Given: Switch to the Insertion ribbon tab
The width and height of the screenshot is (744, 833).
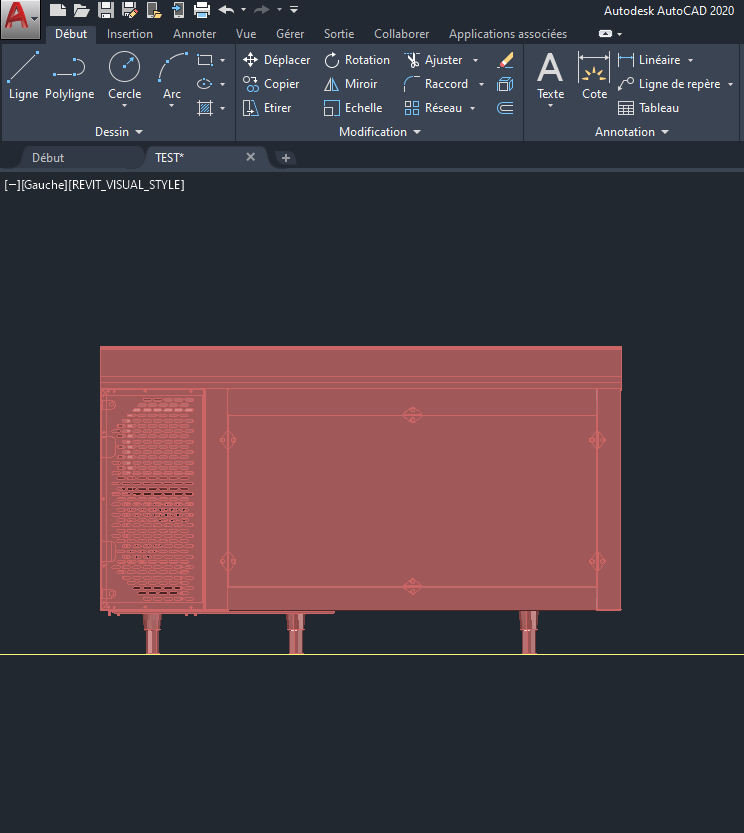Looking at the screenshot, I should pos(130,34).
